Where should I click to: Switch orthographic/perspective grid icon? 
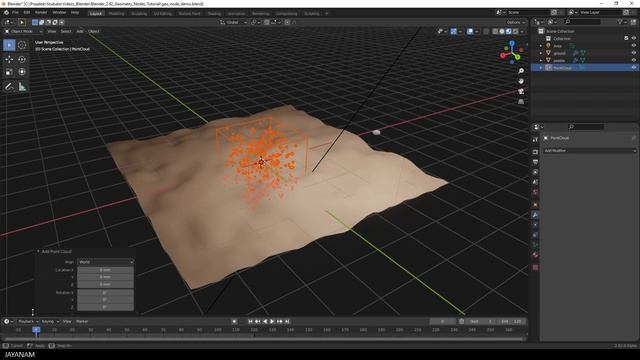point(521,102)
